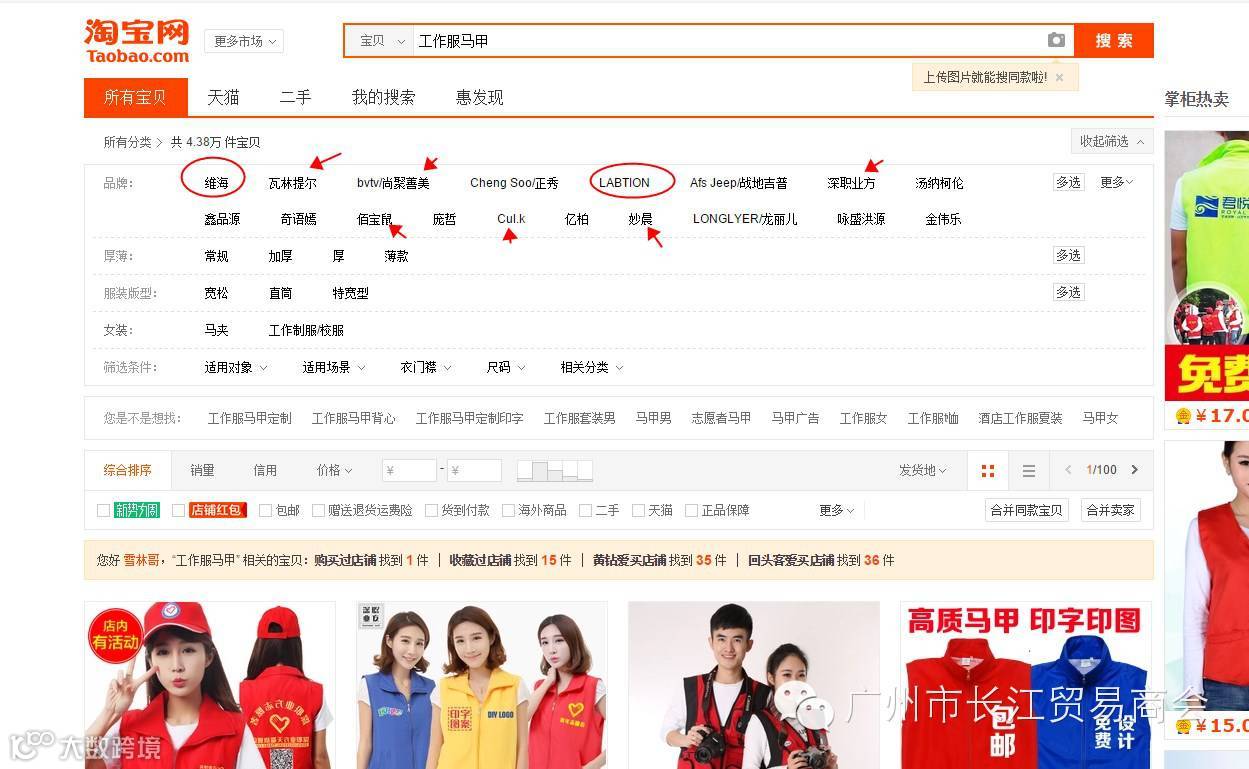Open the photographer vest product thumbnail

(x=754, y=685)
